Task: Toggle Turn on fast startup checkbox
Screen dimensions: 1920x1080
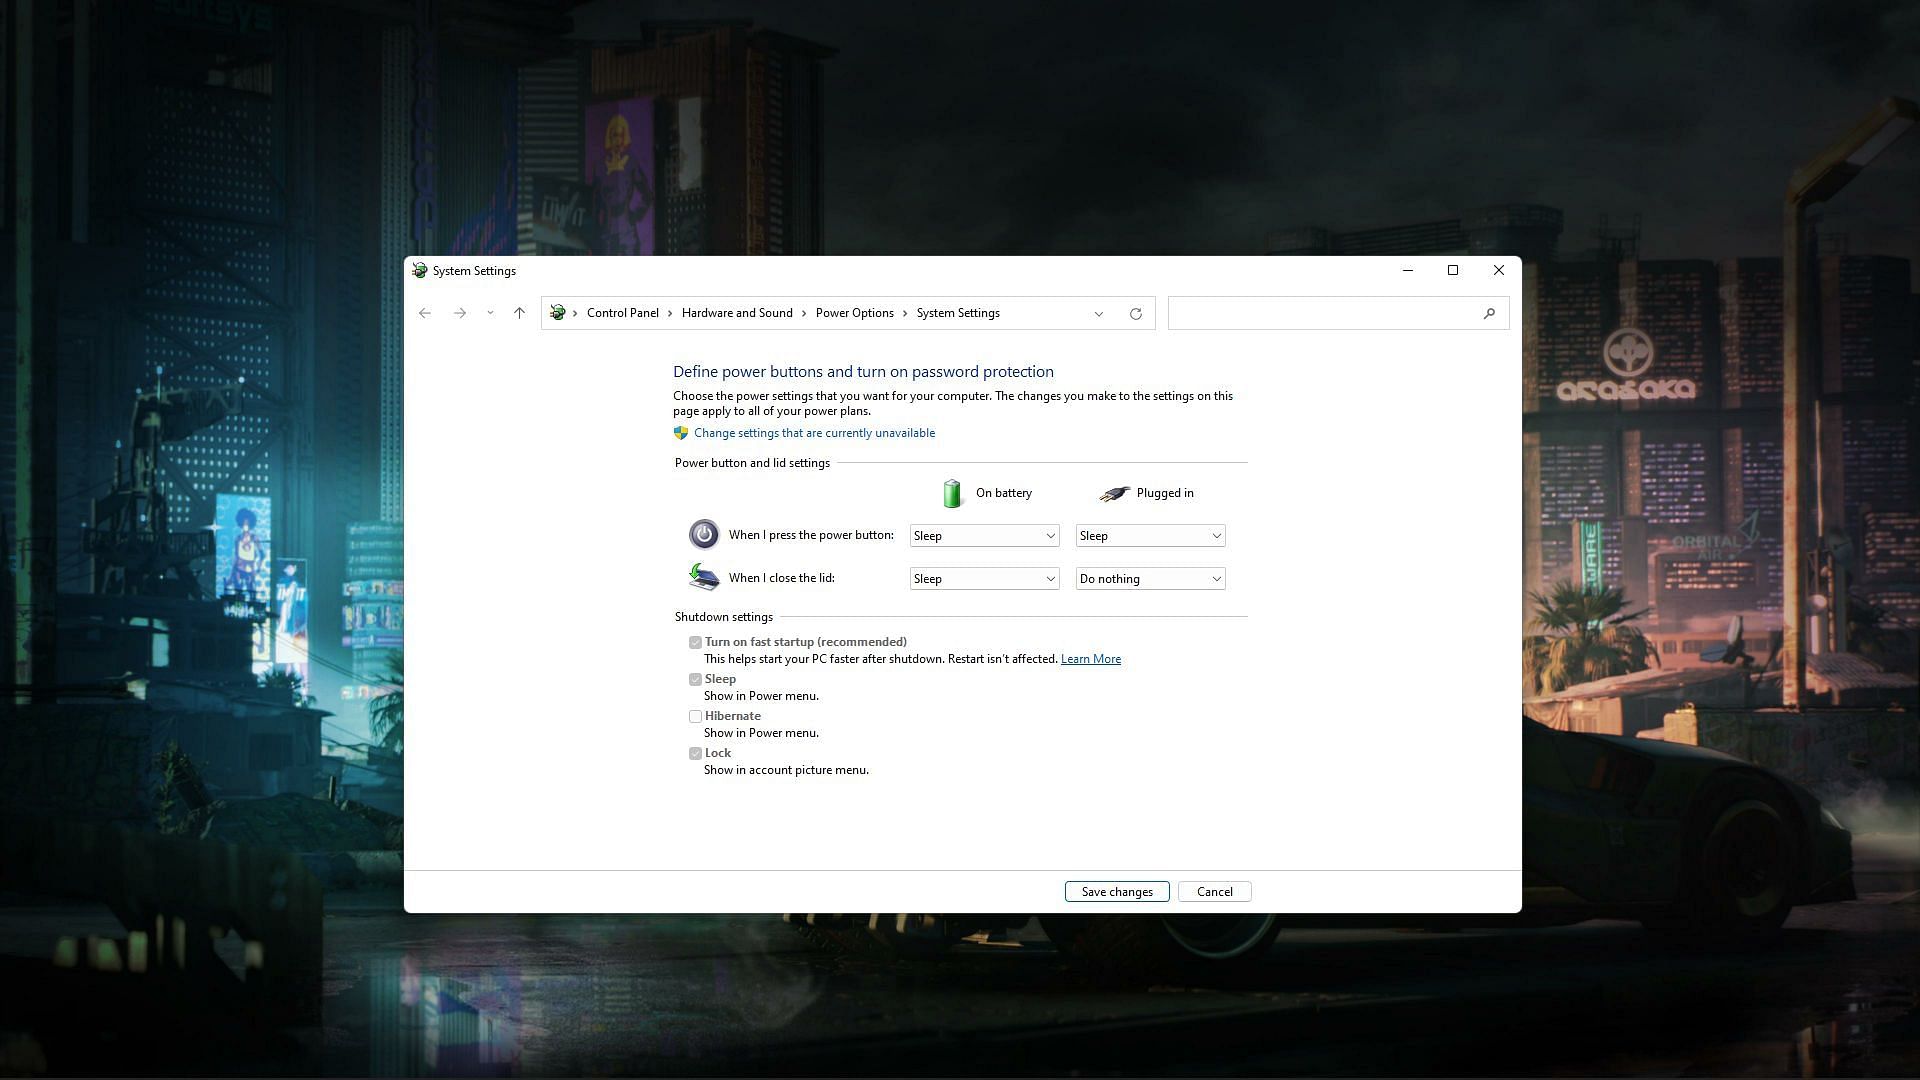Action: [x=695, y=642]
